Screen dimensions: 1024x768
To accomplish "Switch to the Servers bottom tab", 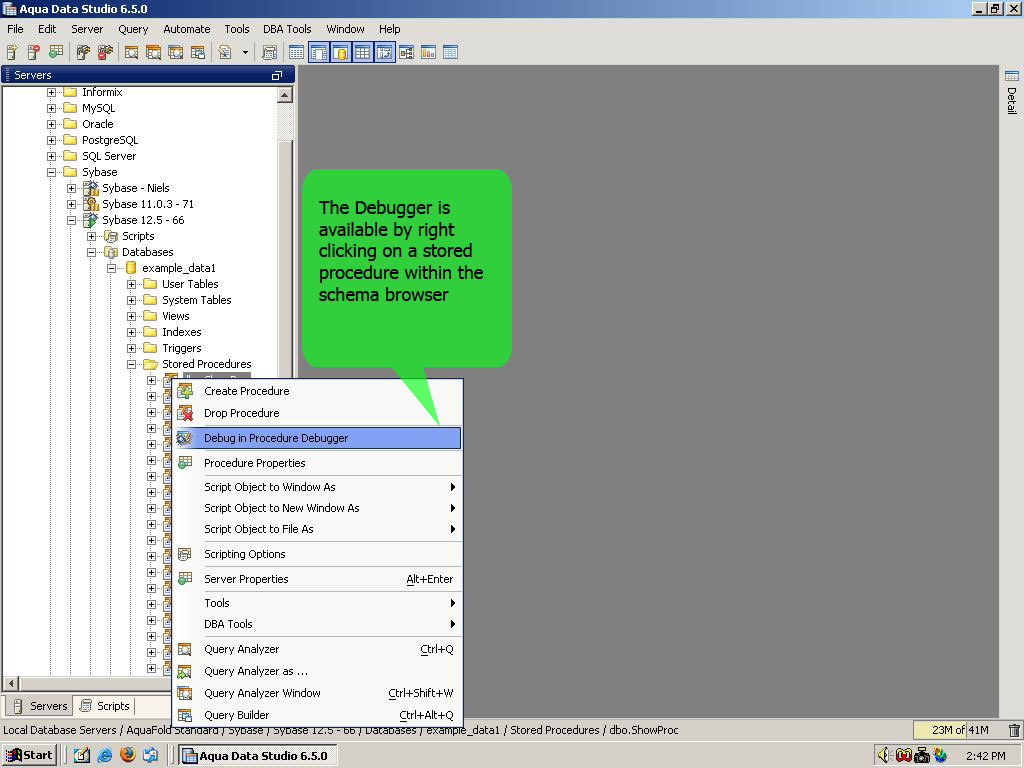I will 39,706.
